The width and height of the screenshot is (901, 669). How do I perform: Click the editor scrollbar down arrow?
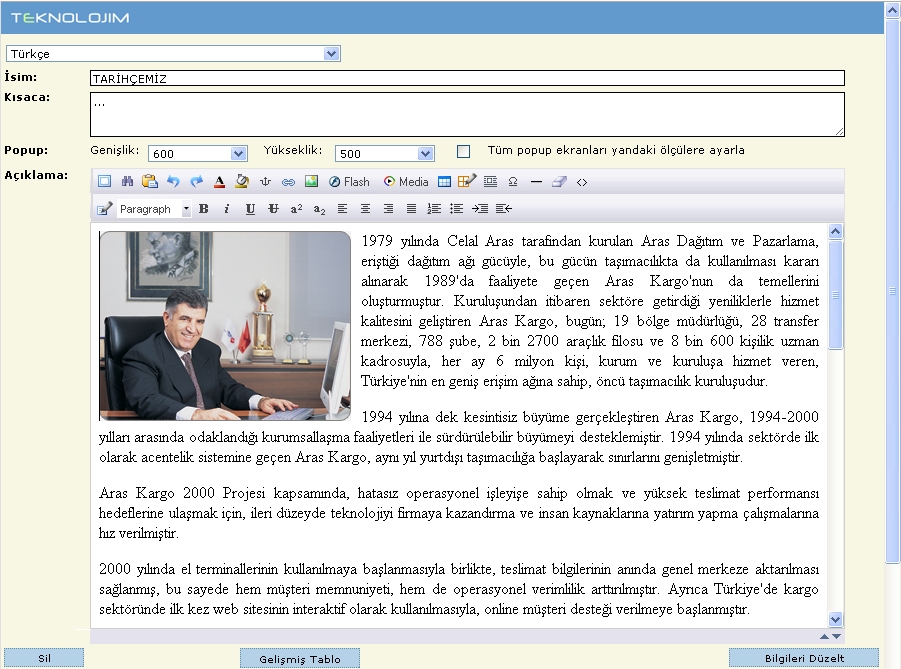[x=835, y=619]
